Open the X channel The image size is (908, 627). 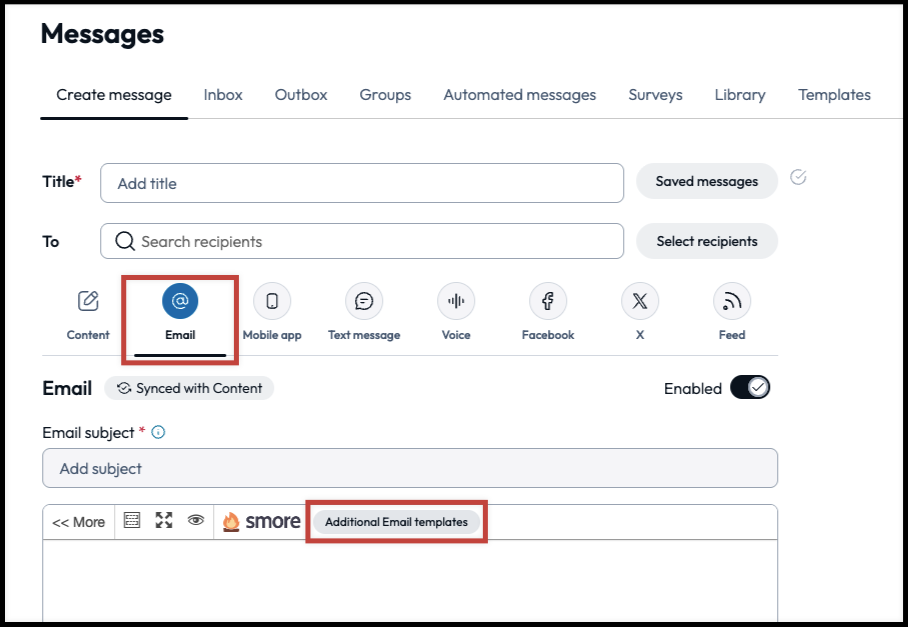point(639,300)
